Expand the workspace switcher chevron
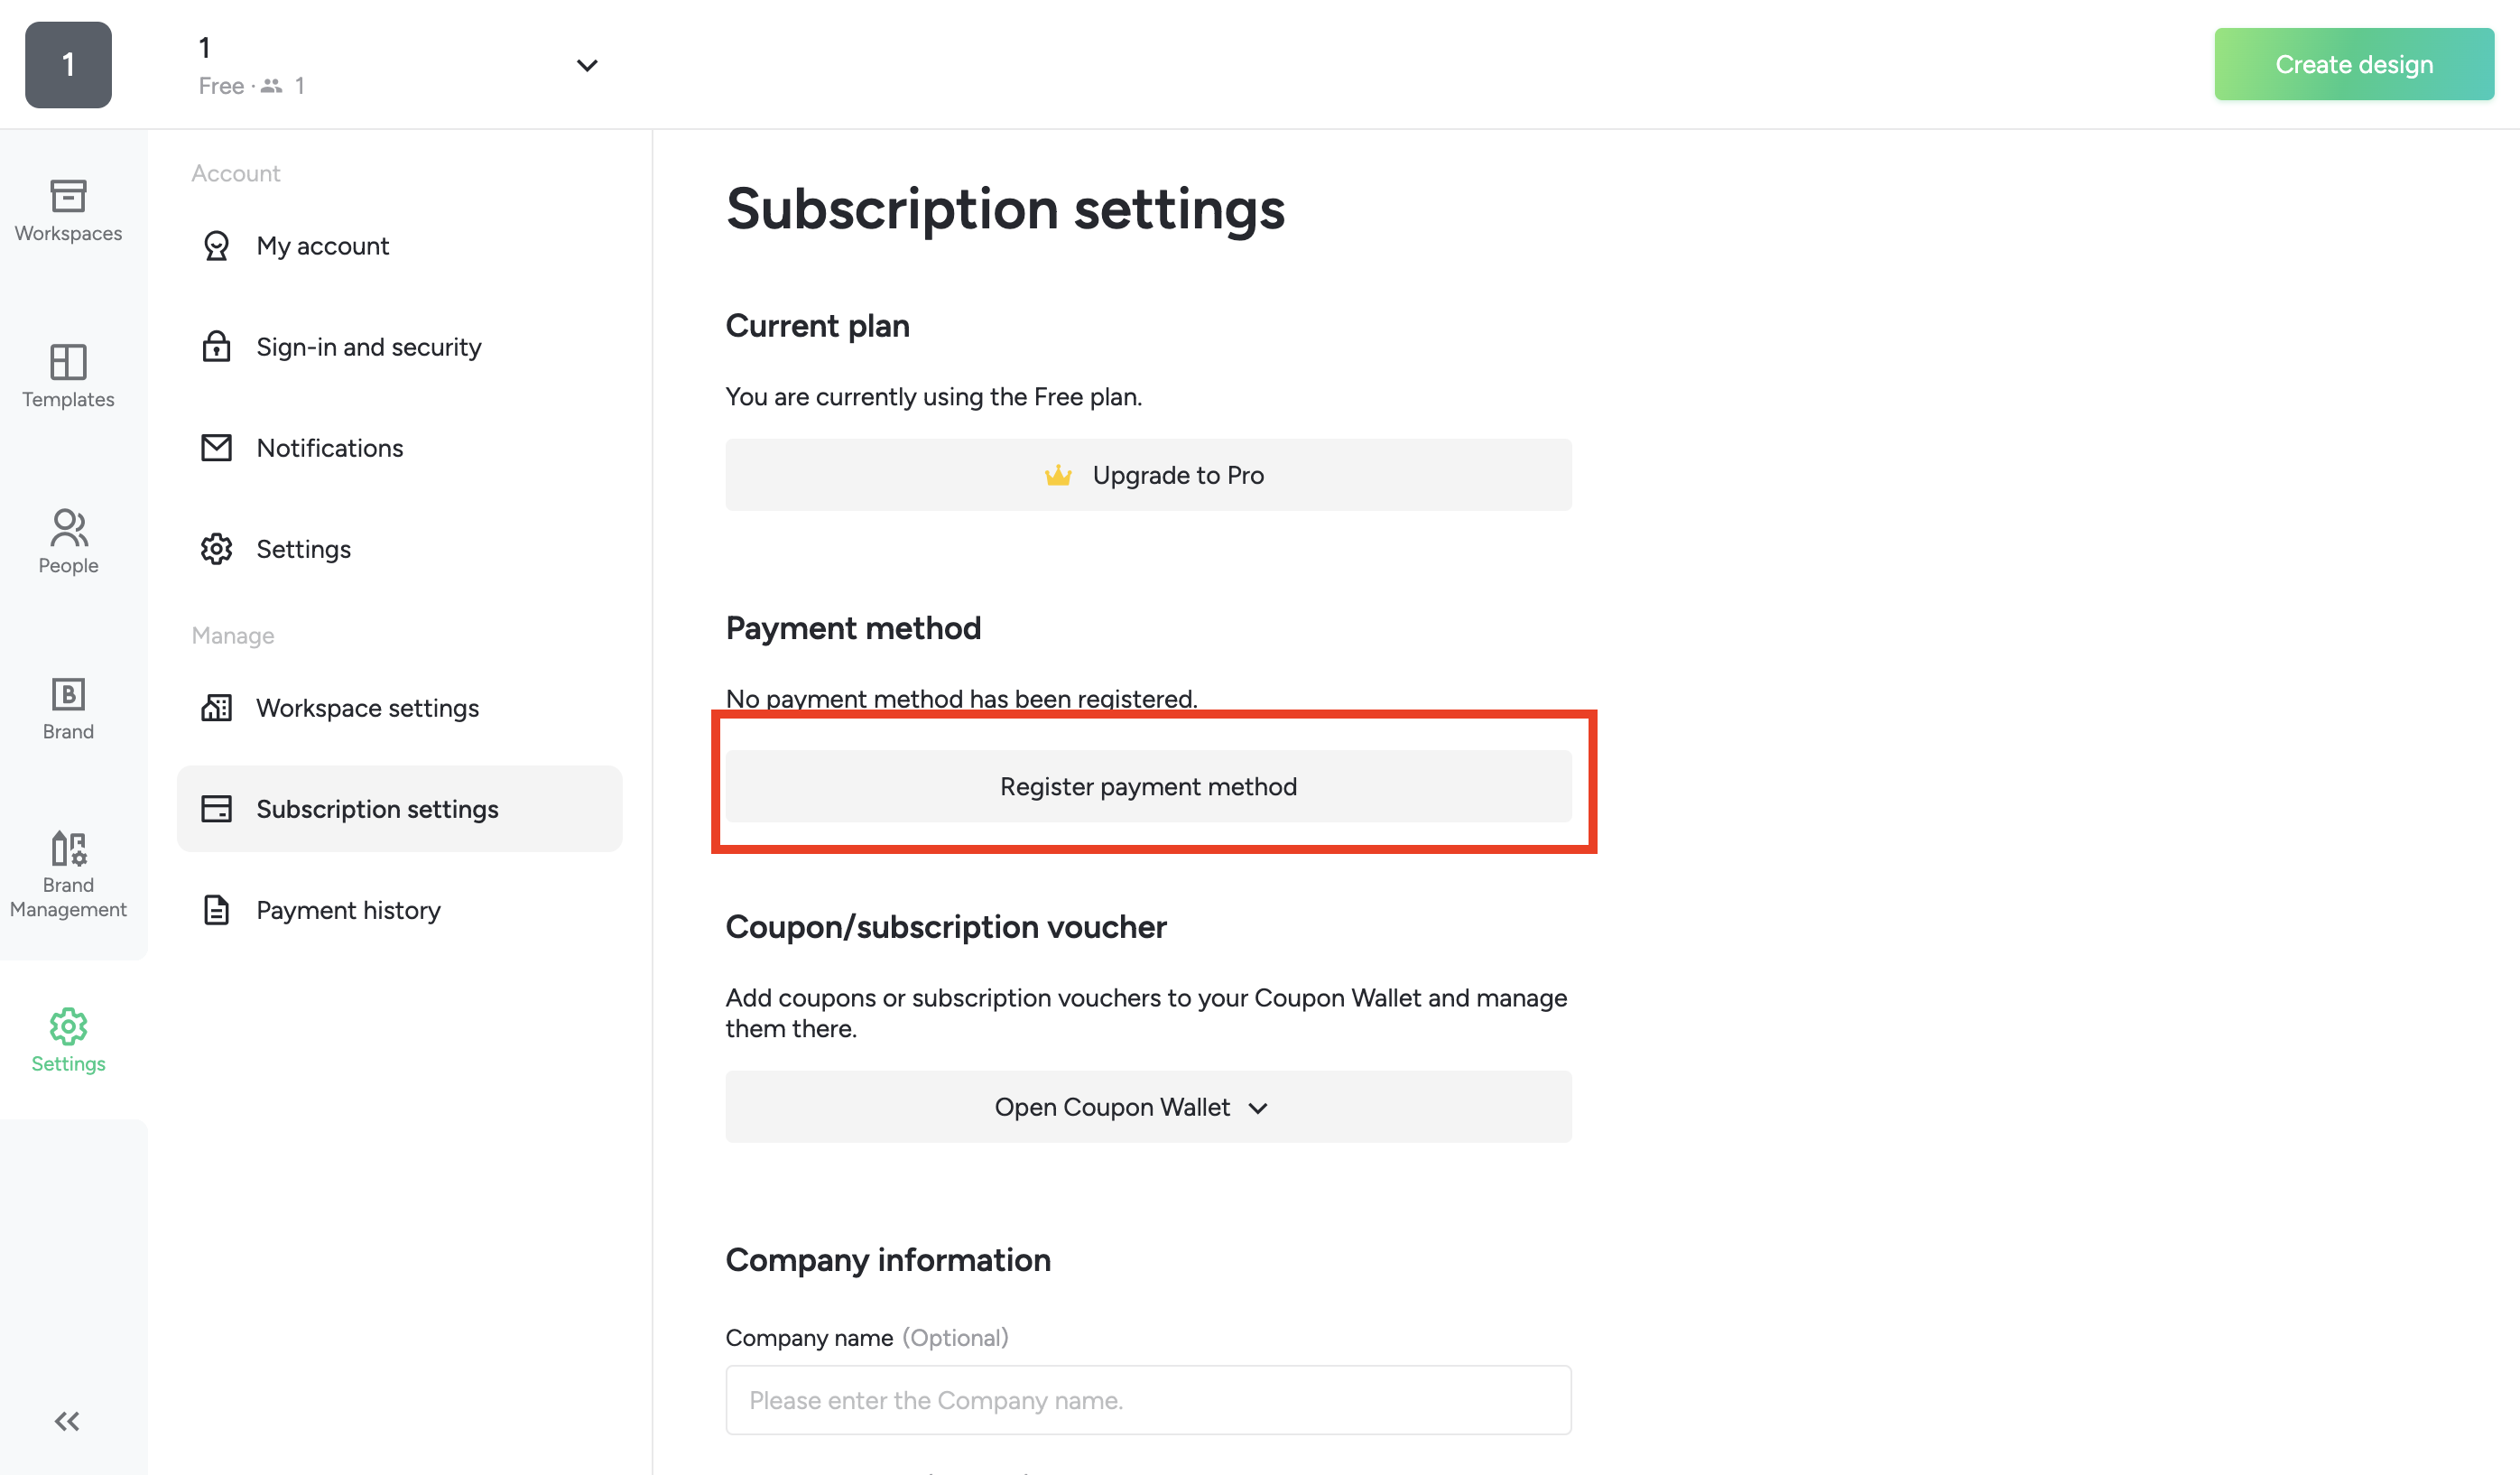The image size is (2520, 1475). coord(587,65)
